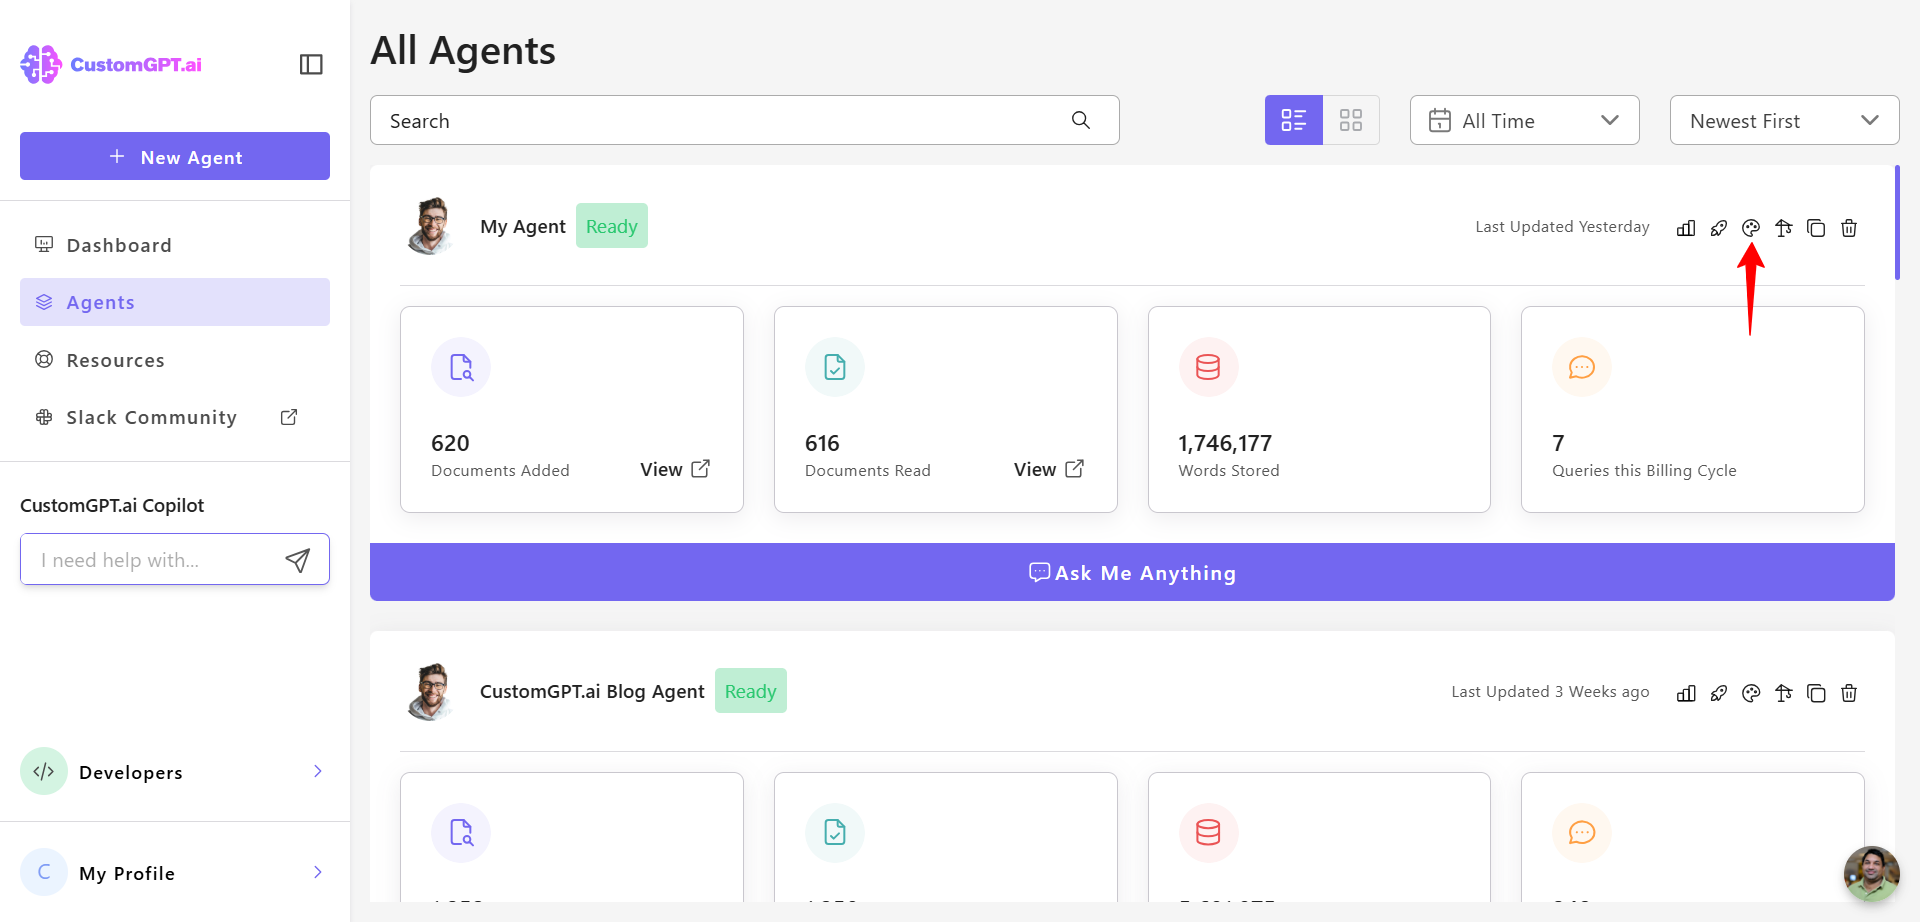Expand the Developers section chevron
This screenshot has width=1920, height=922.
(x=318, y=771)
